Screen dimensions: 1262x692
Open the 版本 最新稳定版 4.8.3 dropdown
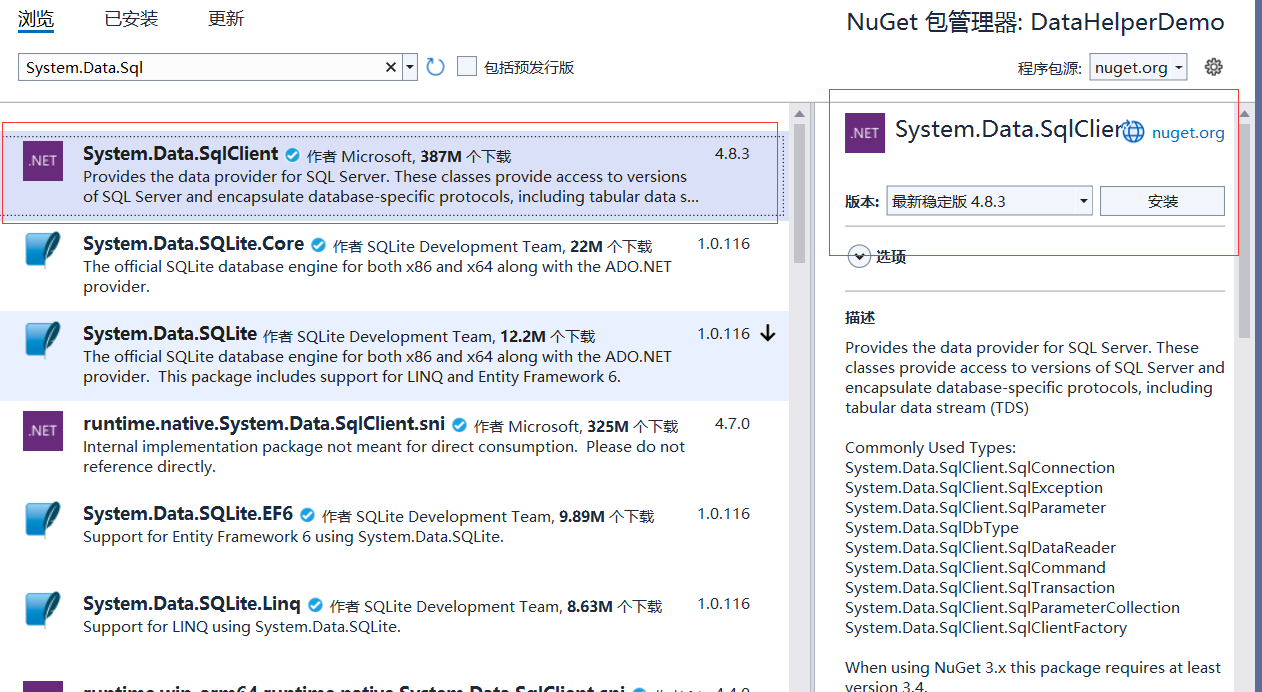(990, 201)
